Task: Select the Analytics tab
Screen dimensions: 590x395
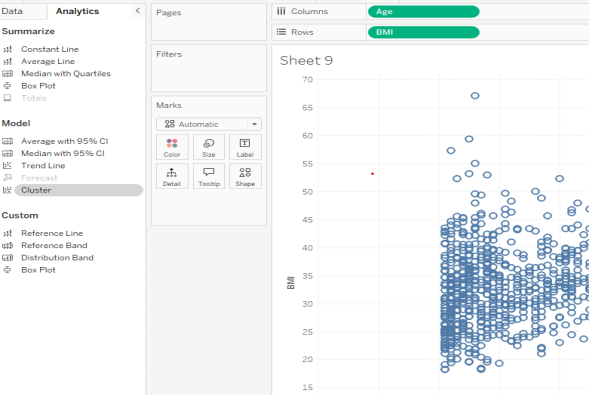Action: (x=78, y=11)
